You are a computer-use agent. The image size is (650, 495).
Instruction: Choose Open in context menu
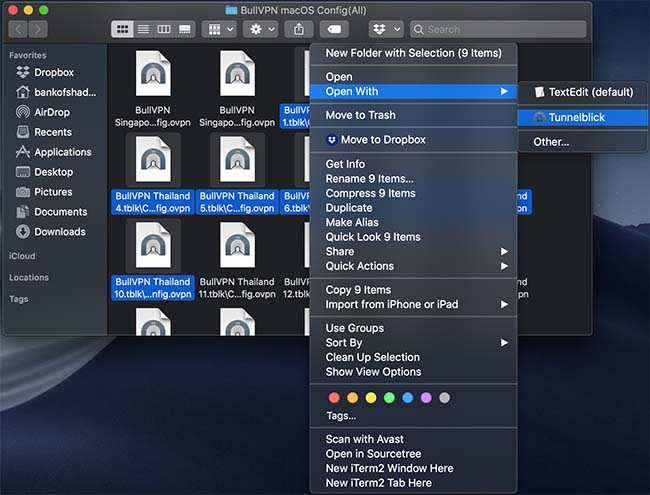click(413, 77)
